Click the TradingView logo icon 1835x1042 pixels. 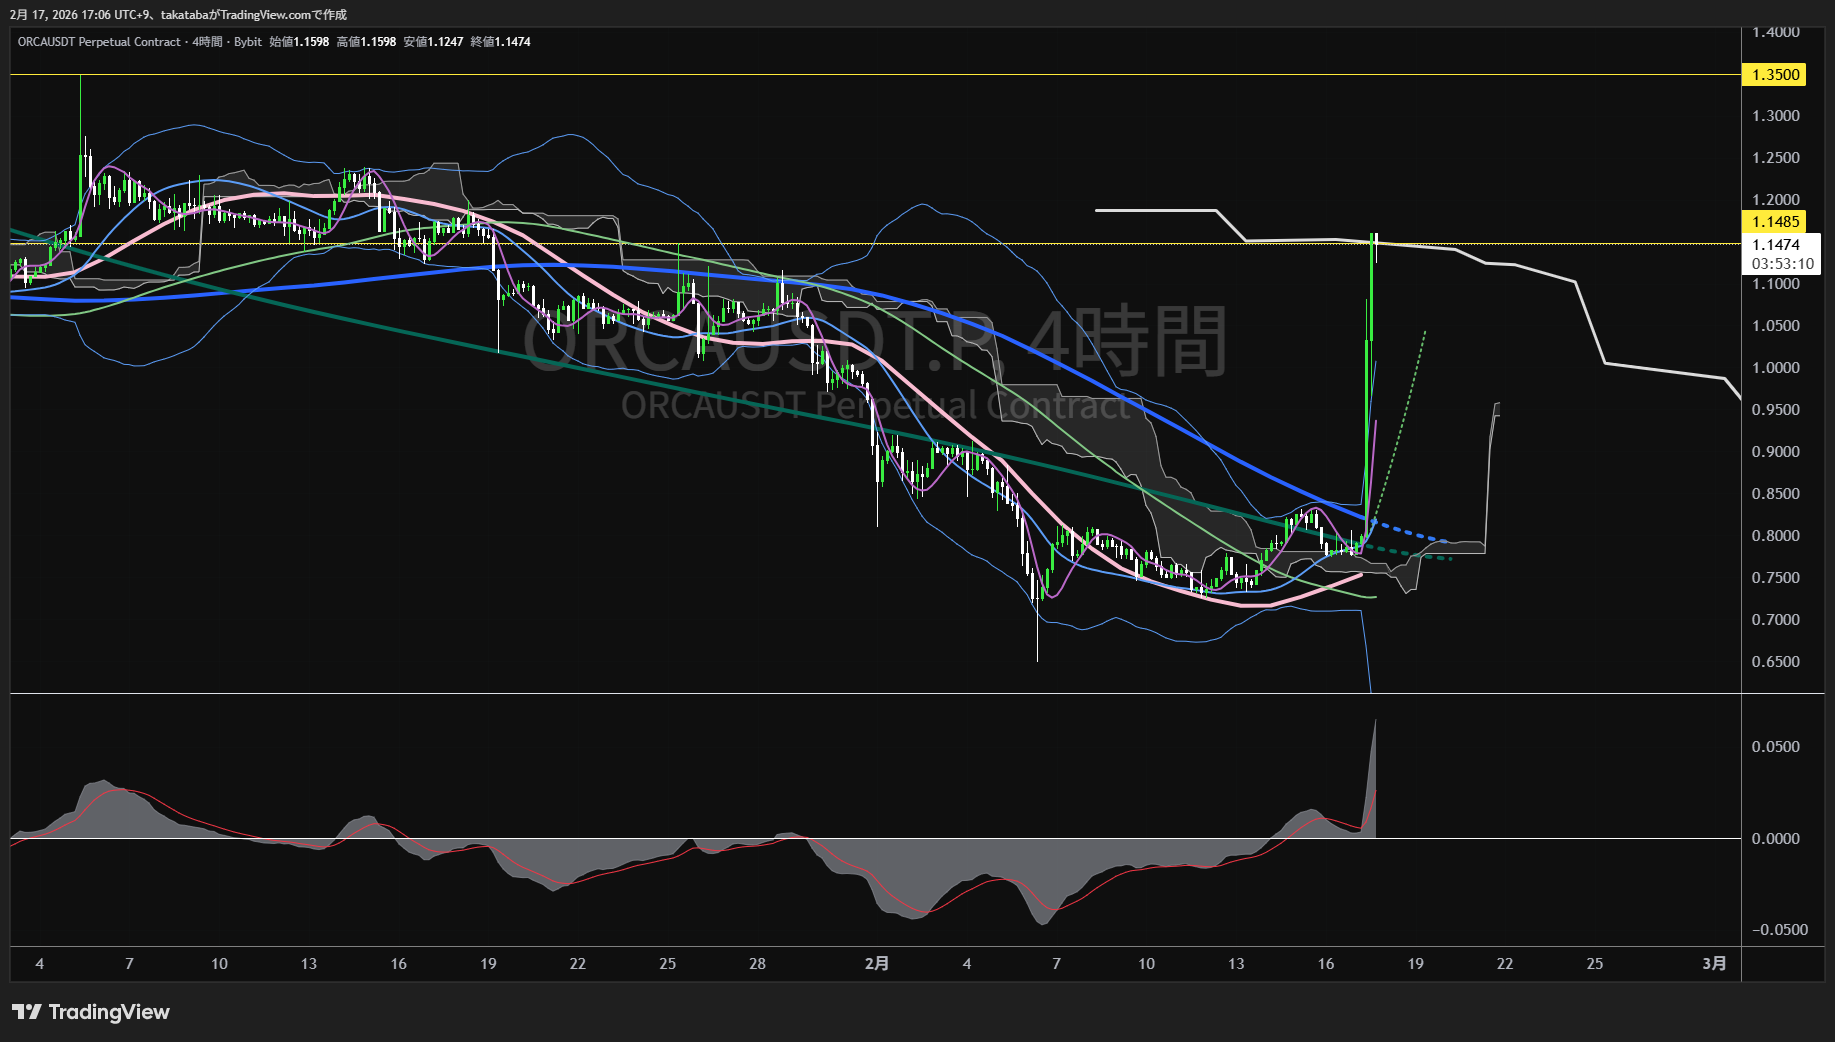[x=26, y=1012]
